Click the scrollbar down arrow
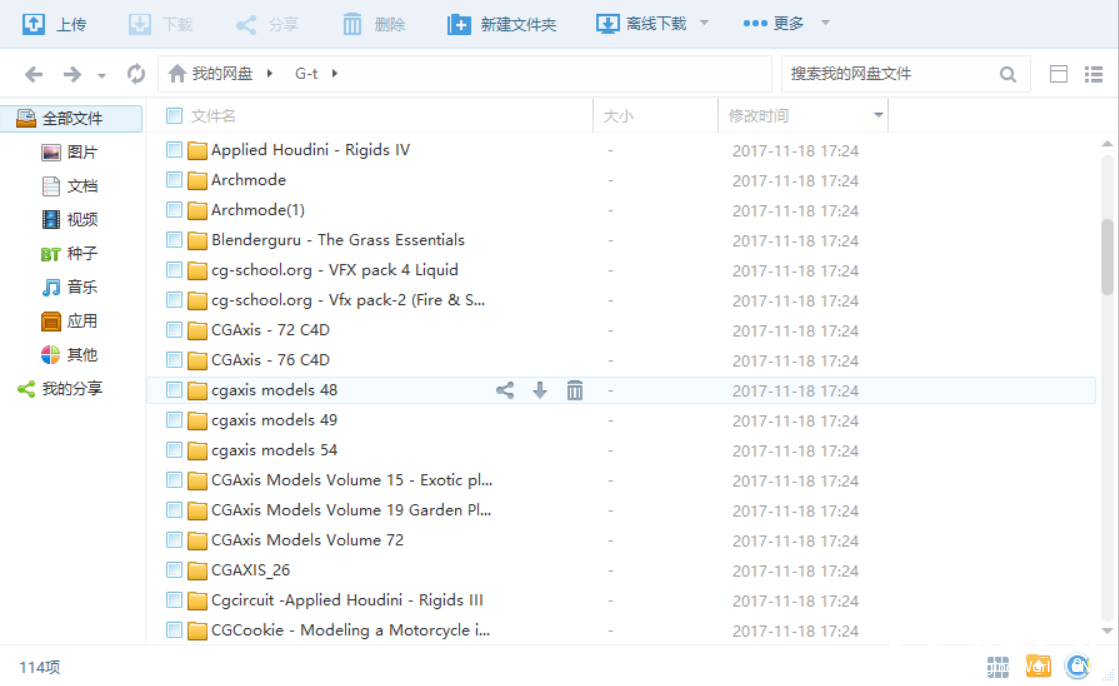Image resolution: width=1119 pixels, height=686 pixels. pyautogui.click(x=1107, y=630)
